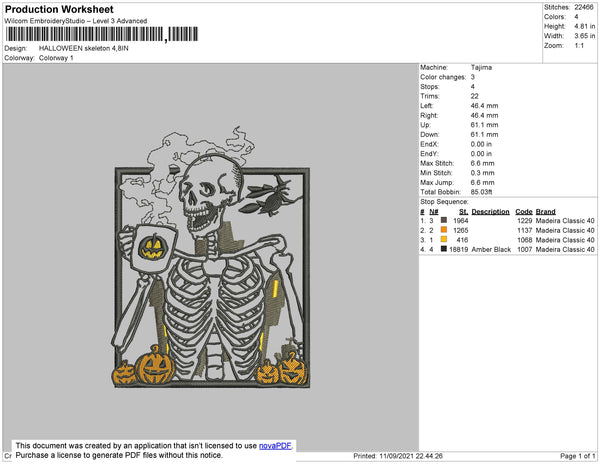Click the Colors value '4'
The width and height of the screenshot is (600, 464).
(576, 17)
